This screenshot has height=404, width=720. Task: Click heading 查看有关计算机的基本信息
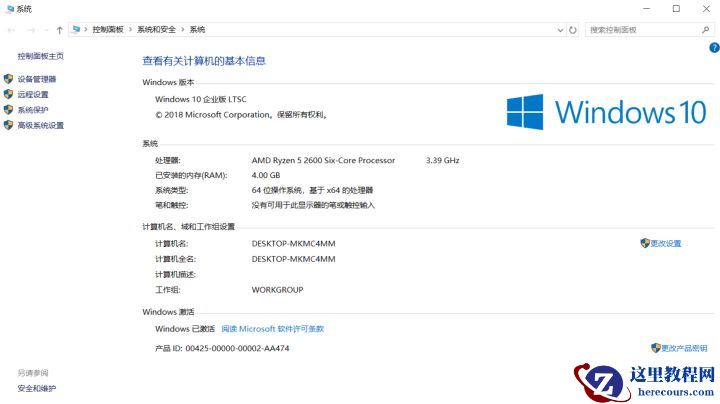tap(204, 61)
